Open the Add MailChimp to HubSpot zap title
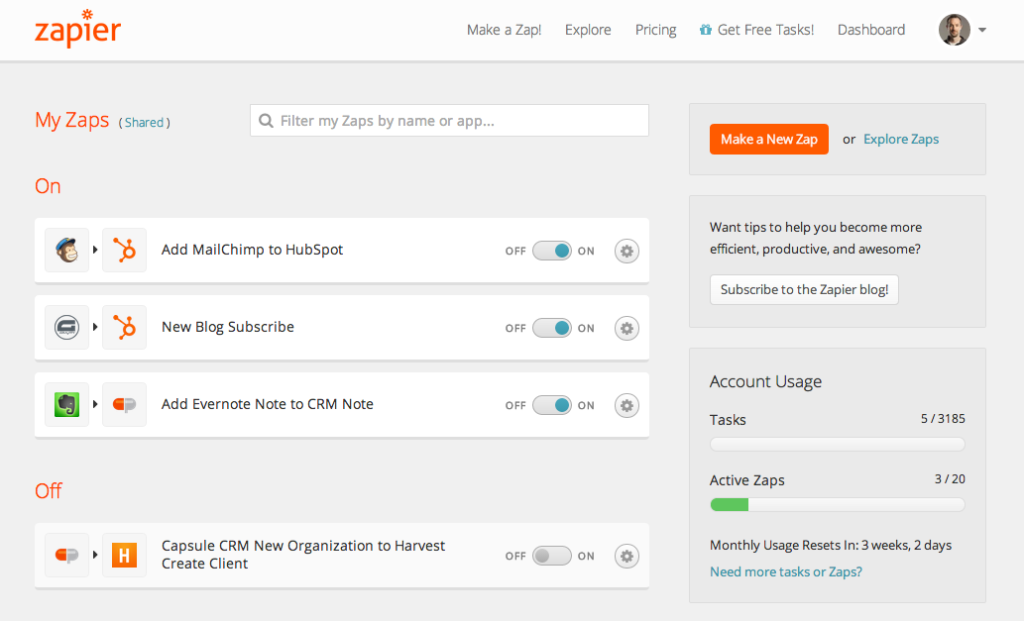The width and height of the screenshot is (1024, 621). pyautogui.click(x=252, y=249)
